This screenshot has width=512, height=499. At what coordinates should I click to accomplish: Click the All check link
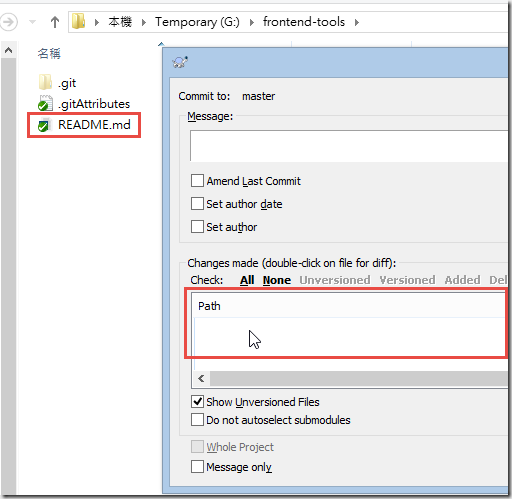(247, 280)
